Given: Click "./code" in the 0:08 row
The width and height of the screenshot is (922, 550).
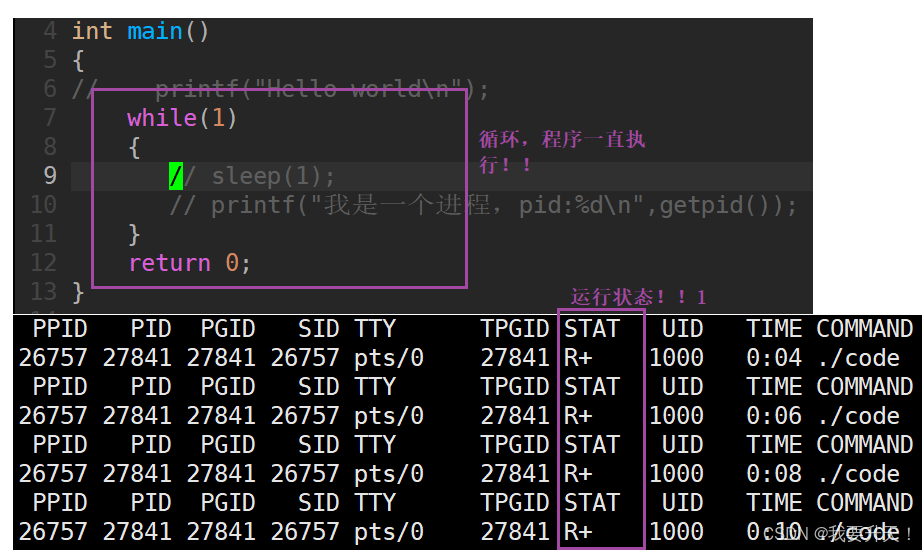Looking at the screenshot, I should click(859, 474).
